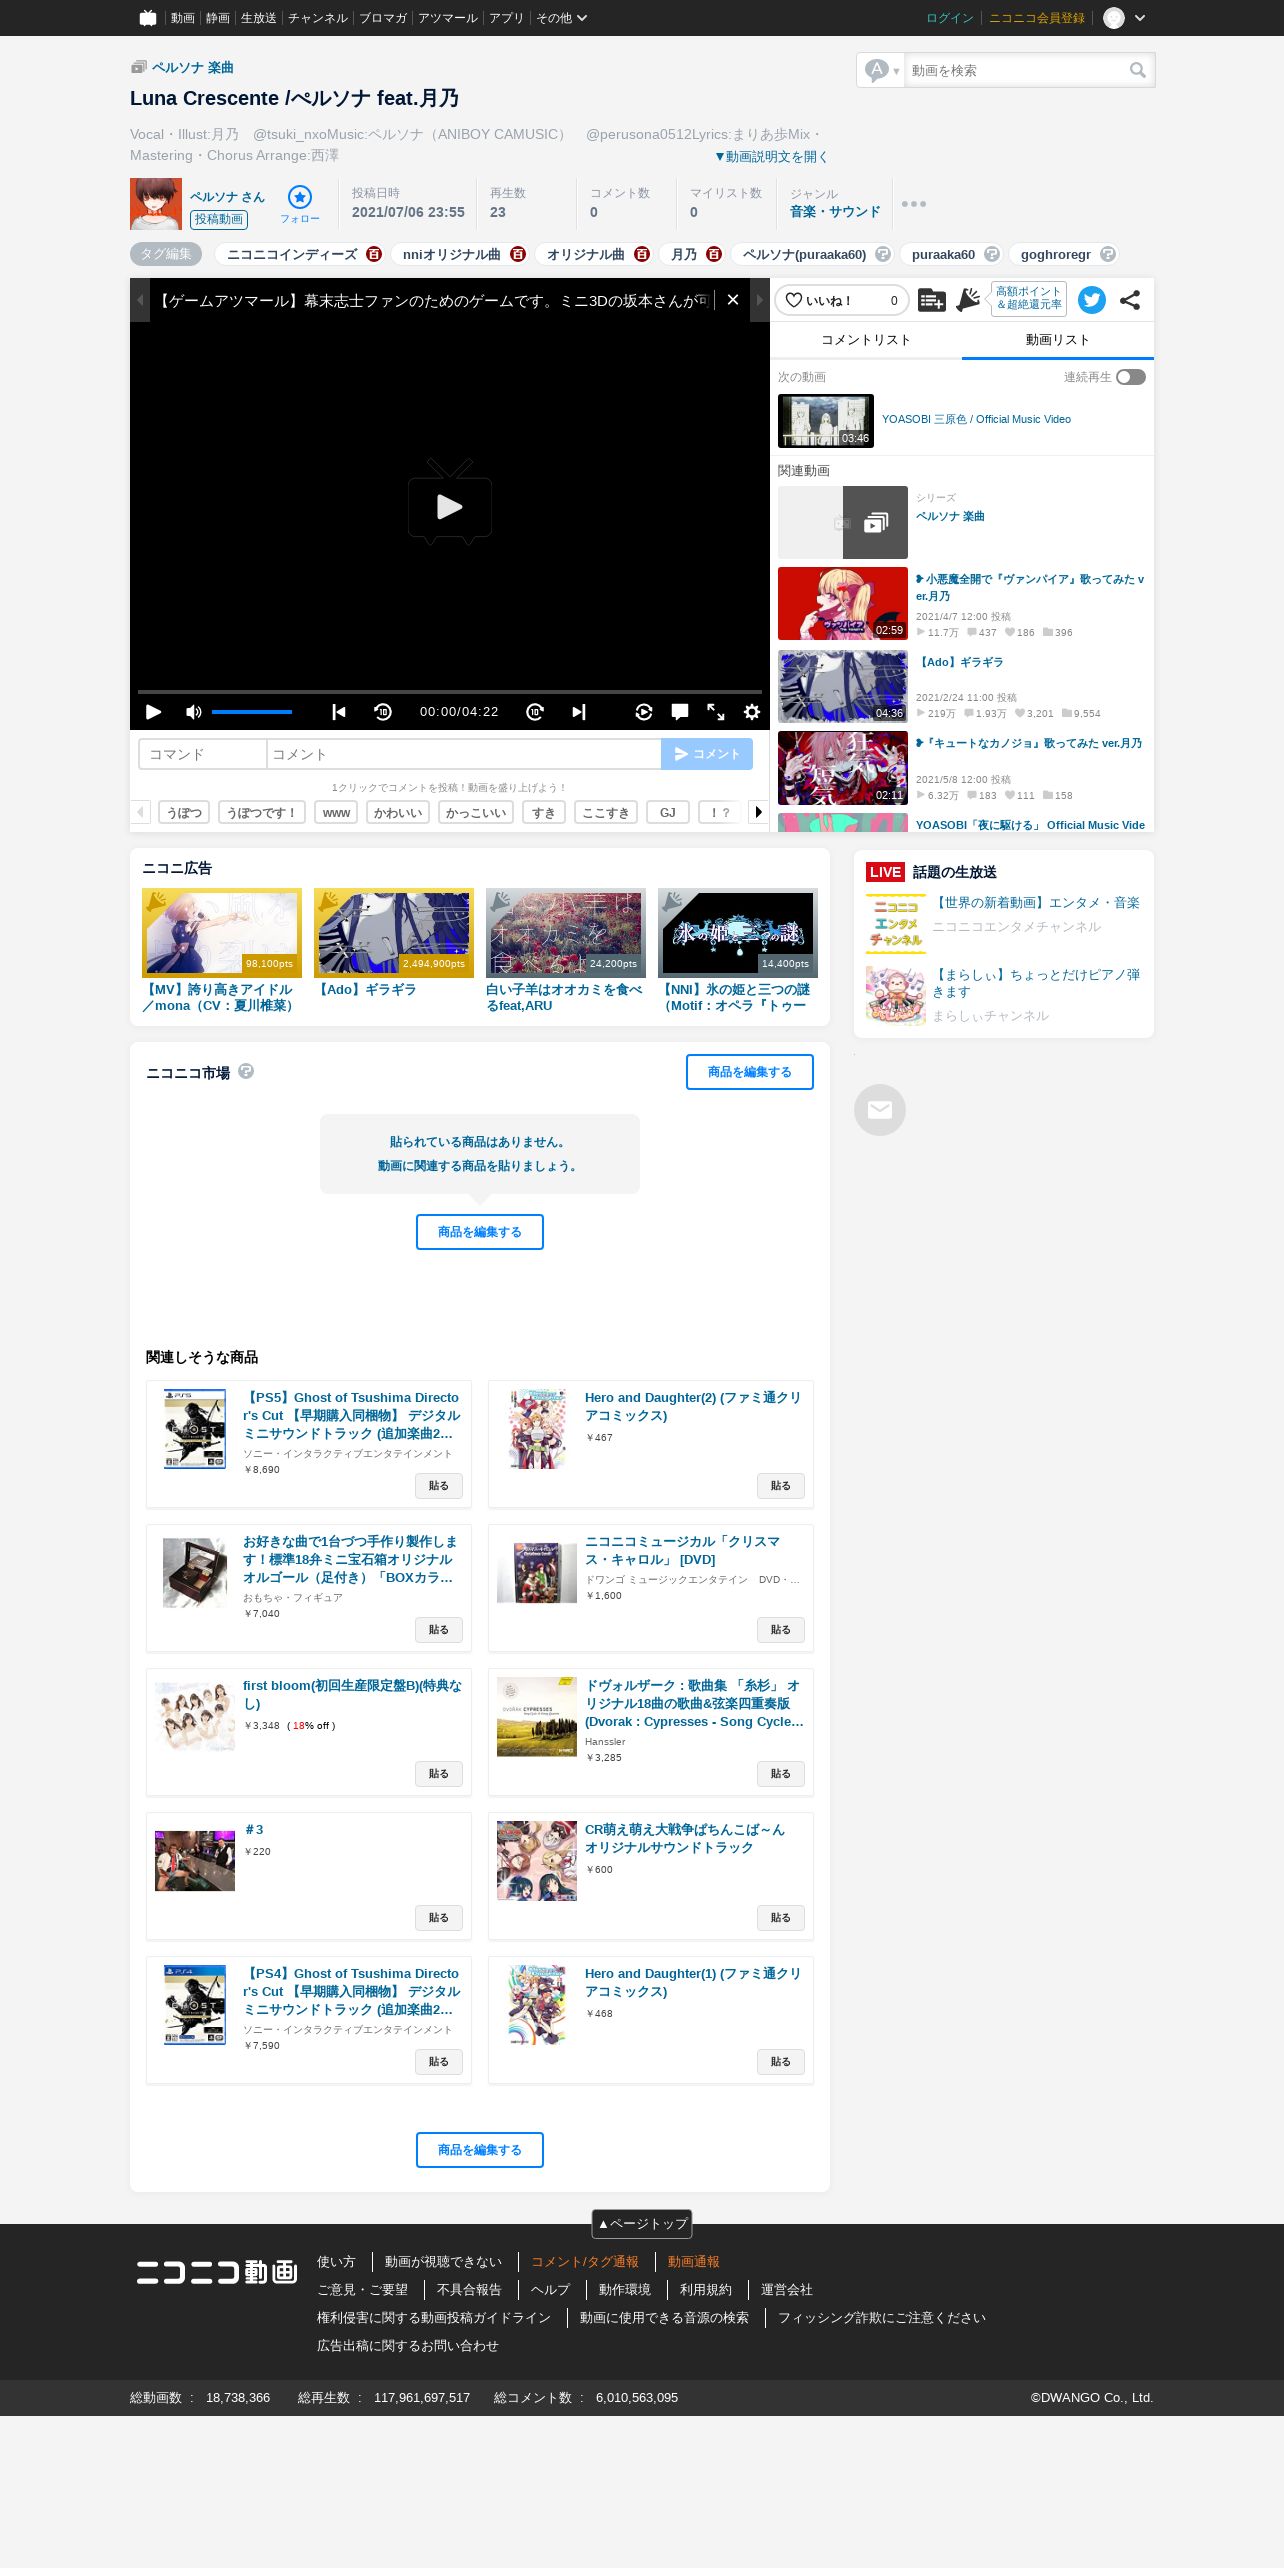1284x2568 pixels.
Task: Open the ペルソナ 楽曲 series link at top
Action: 193,67
